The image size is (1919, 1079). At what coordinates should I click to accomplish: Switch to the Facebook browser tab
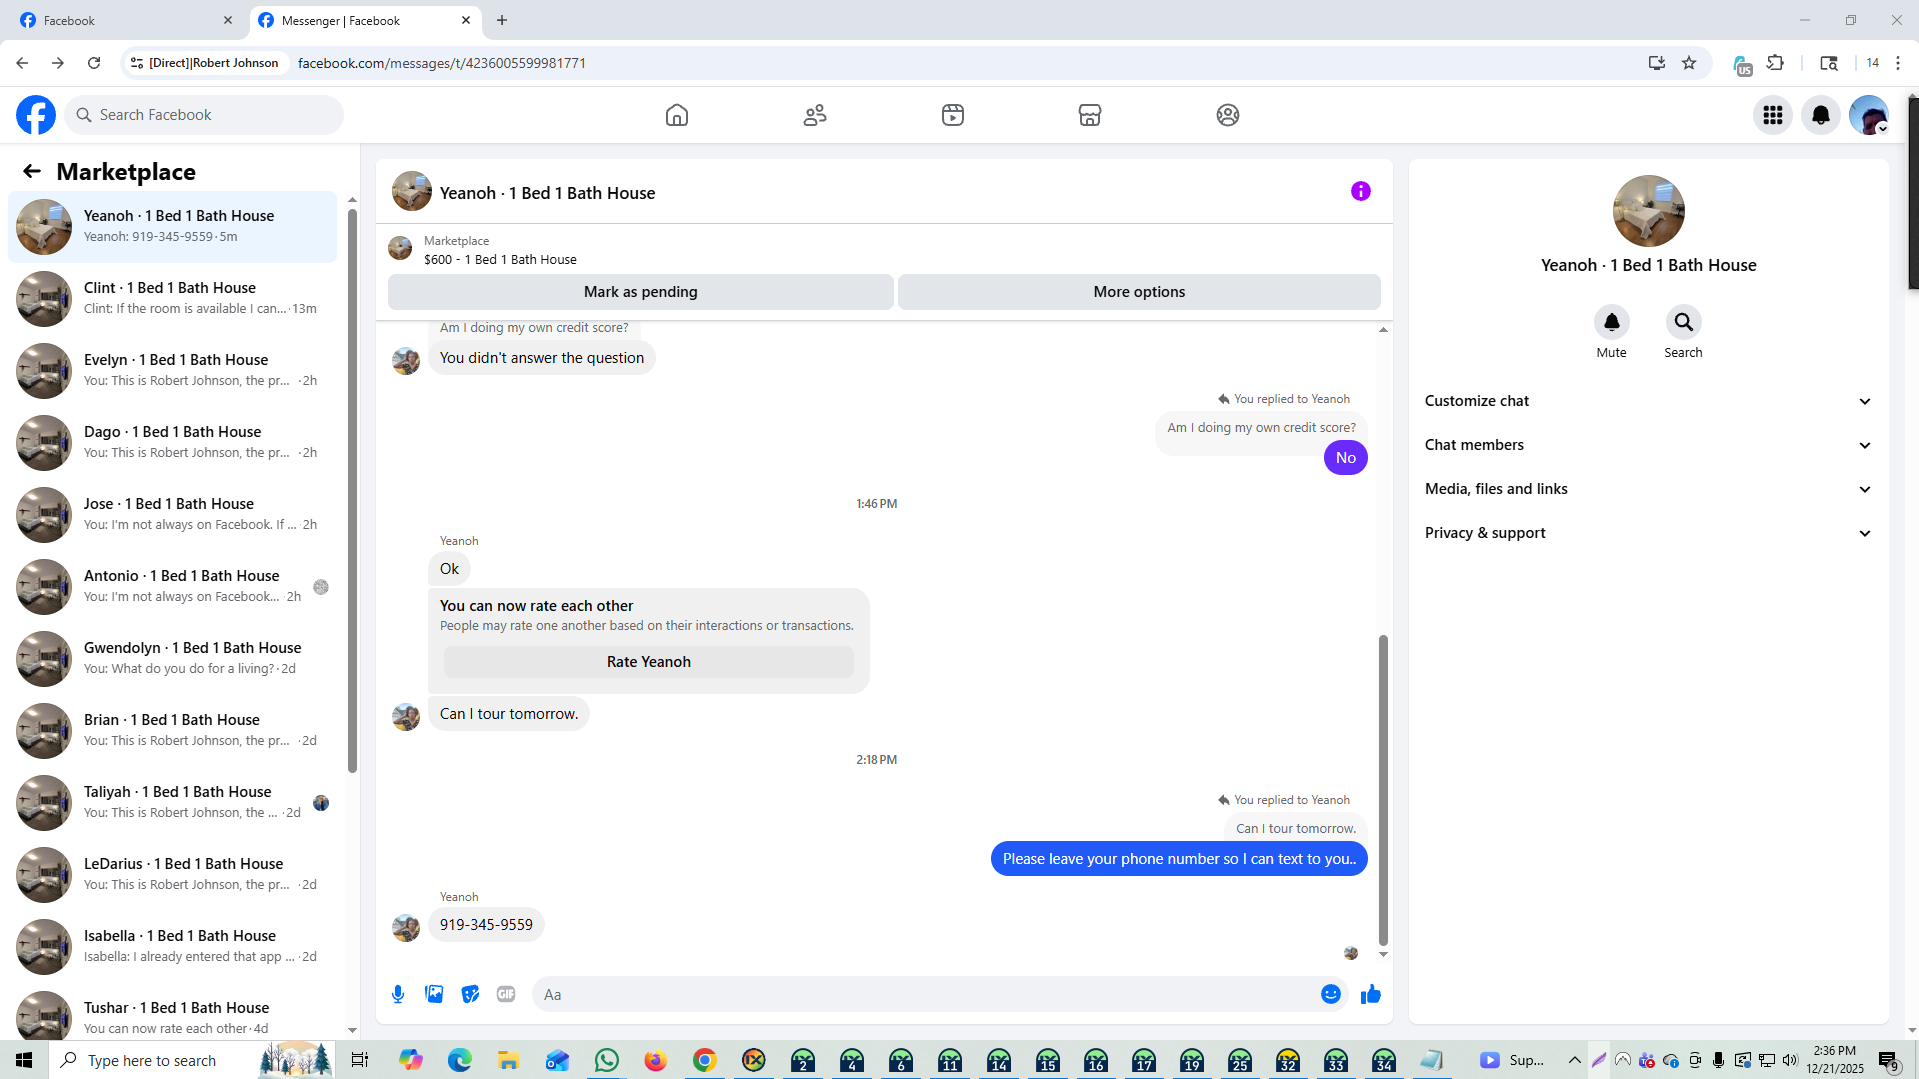click(x=126, y=20)
